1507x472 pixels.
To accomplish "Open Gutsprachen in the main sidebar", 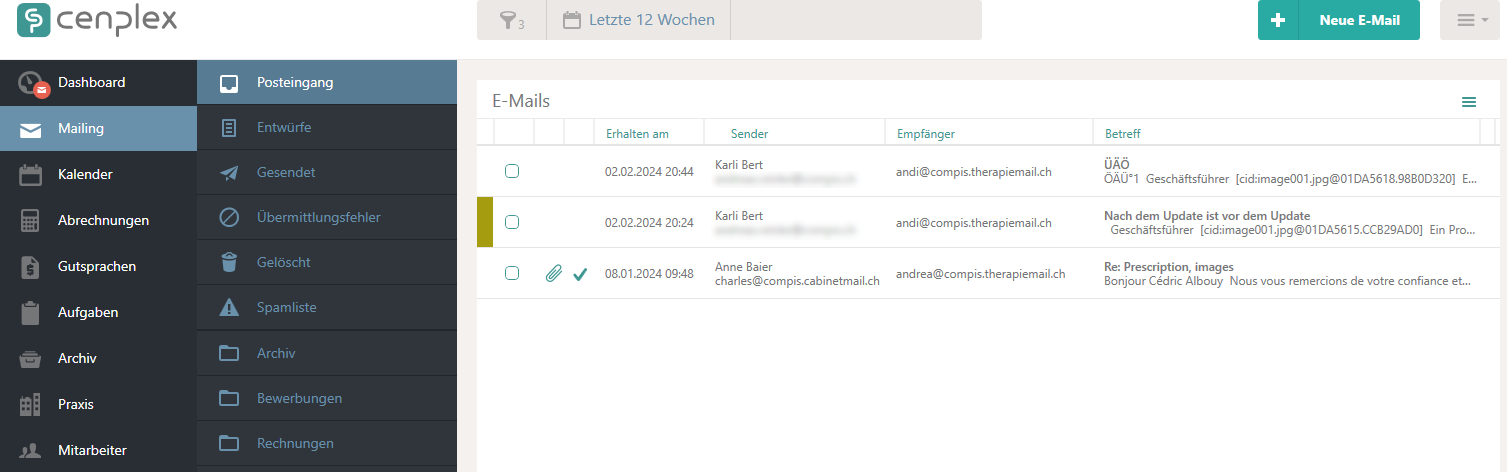I will click(x=98, y=266).
